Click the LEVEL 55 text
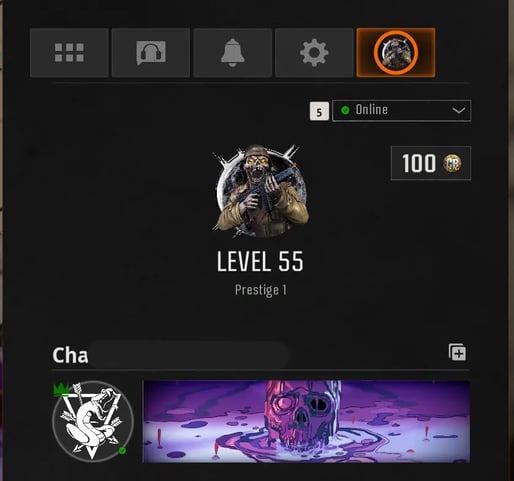Screen dimensions: 514x481 point(260,261)
